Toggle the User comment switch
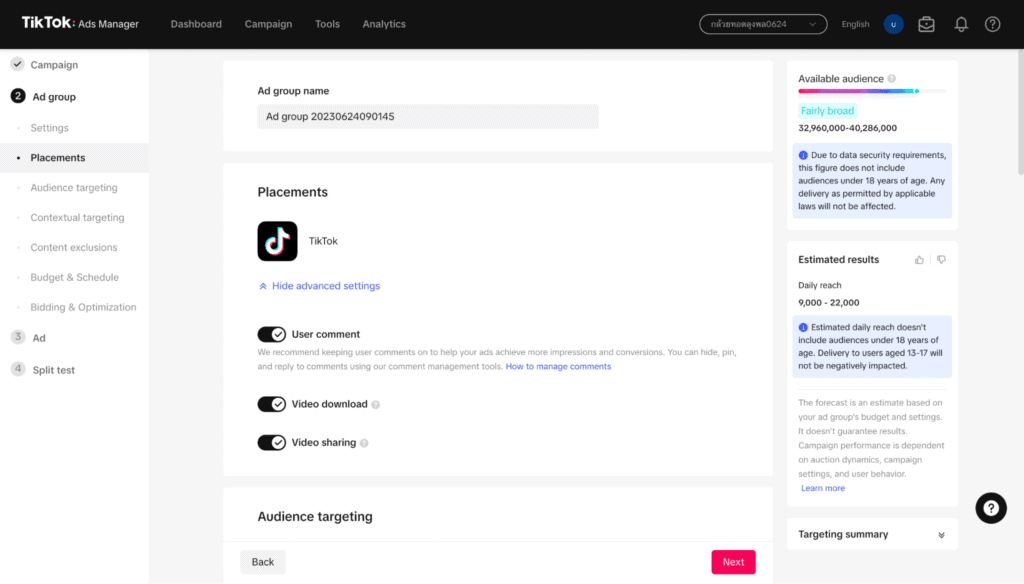 click(x=272, y=334)
